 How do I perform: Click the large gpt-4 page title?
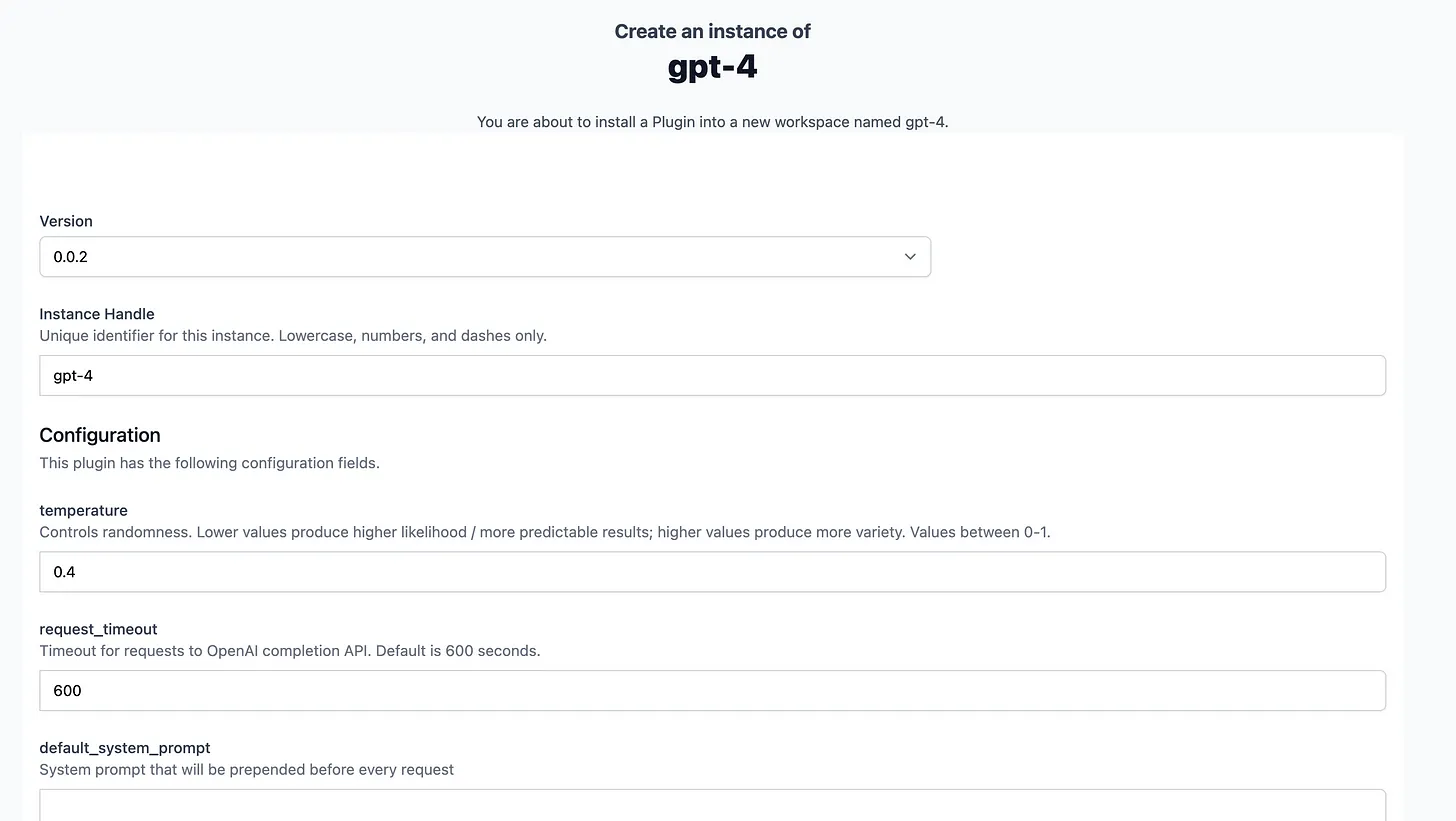pyautogui.click(x=712, y=67)
